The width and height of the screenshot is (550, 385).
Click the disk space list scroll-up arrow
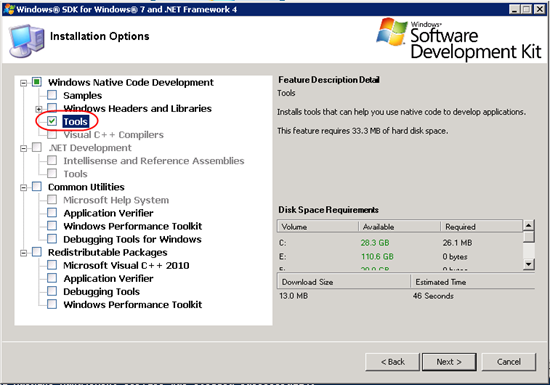tap(529, 225)
